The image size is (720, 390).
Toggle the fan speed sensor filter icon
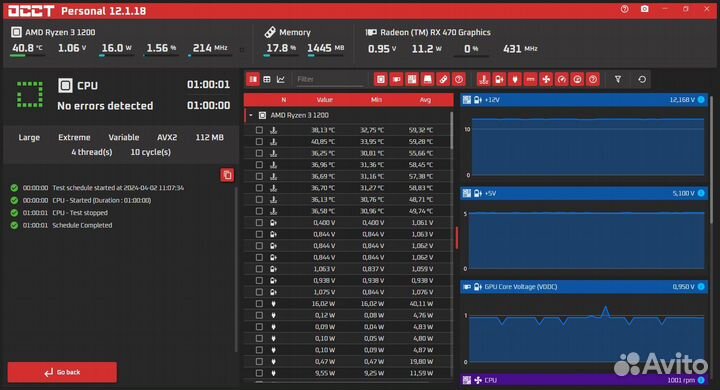pos(546,79)
